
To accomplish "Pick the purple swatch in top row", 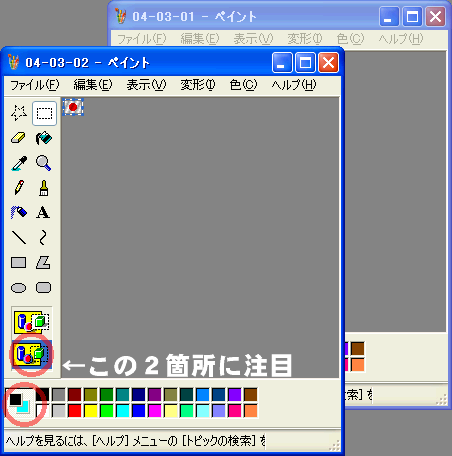I will pyautogui.click(x=155, y=395).
